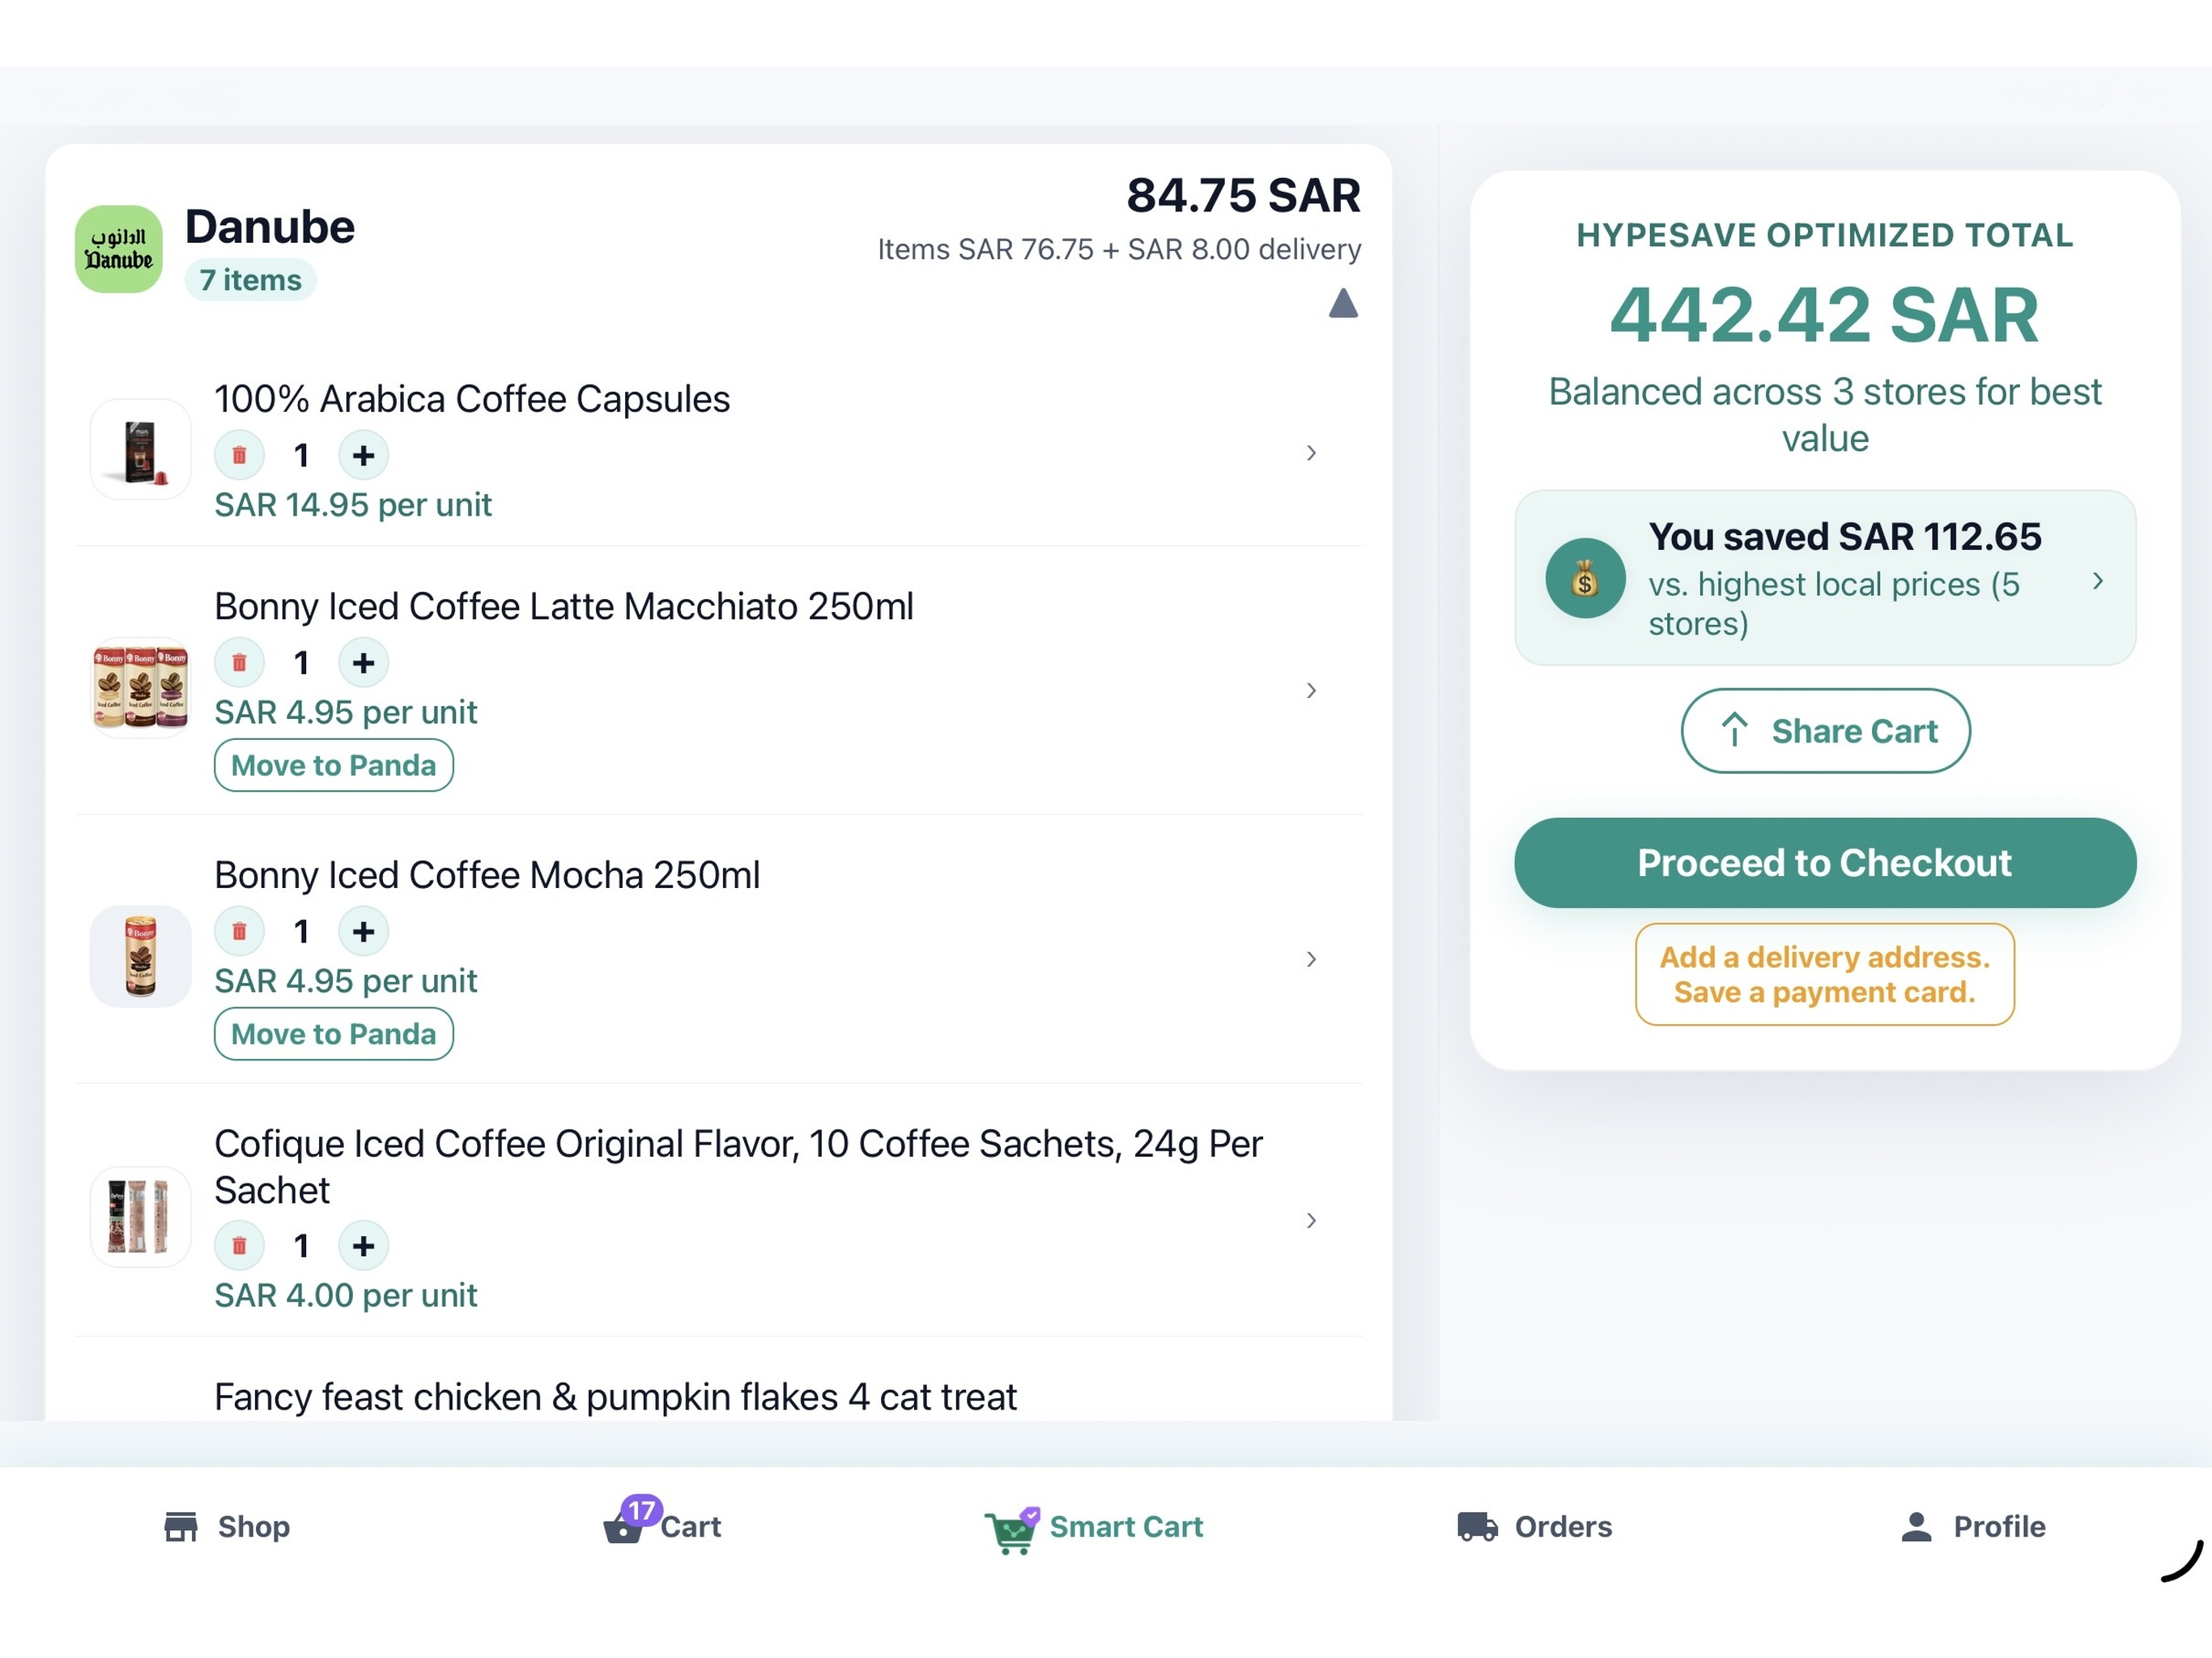Open Fancy feast chicken & pumpkin item
The height and width of the screenshot is (1658, 2212).
click(x=615, y=1397)
